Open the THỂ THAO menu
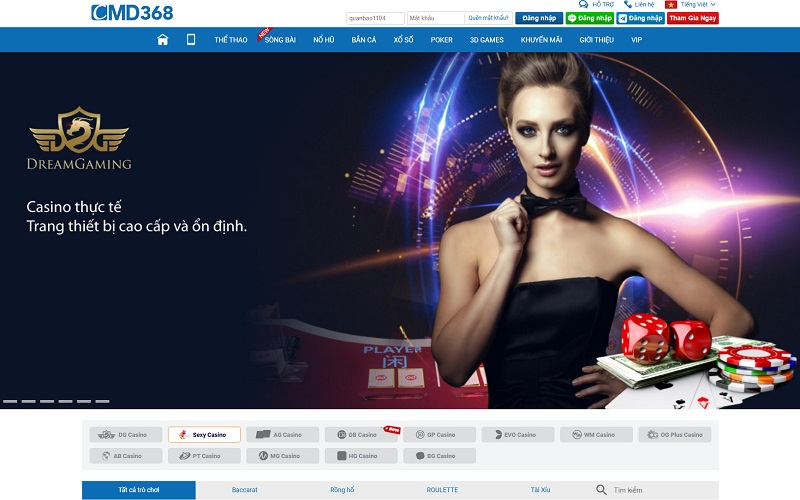This screenshot has height=500, width=800. tap(231, 40)
